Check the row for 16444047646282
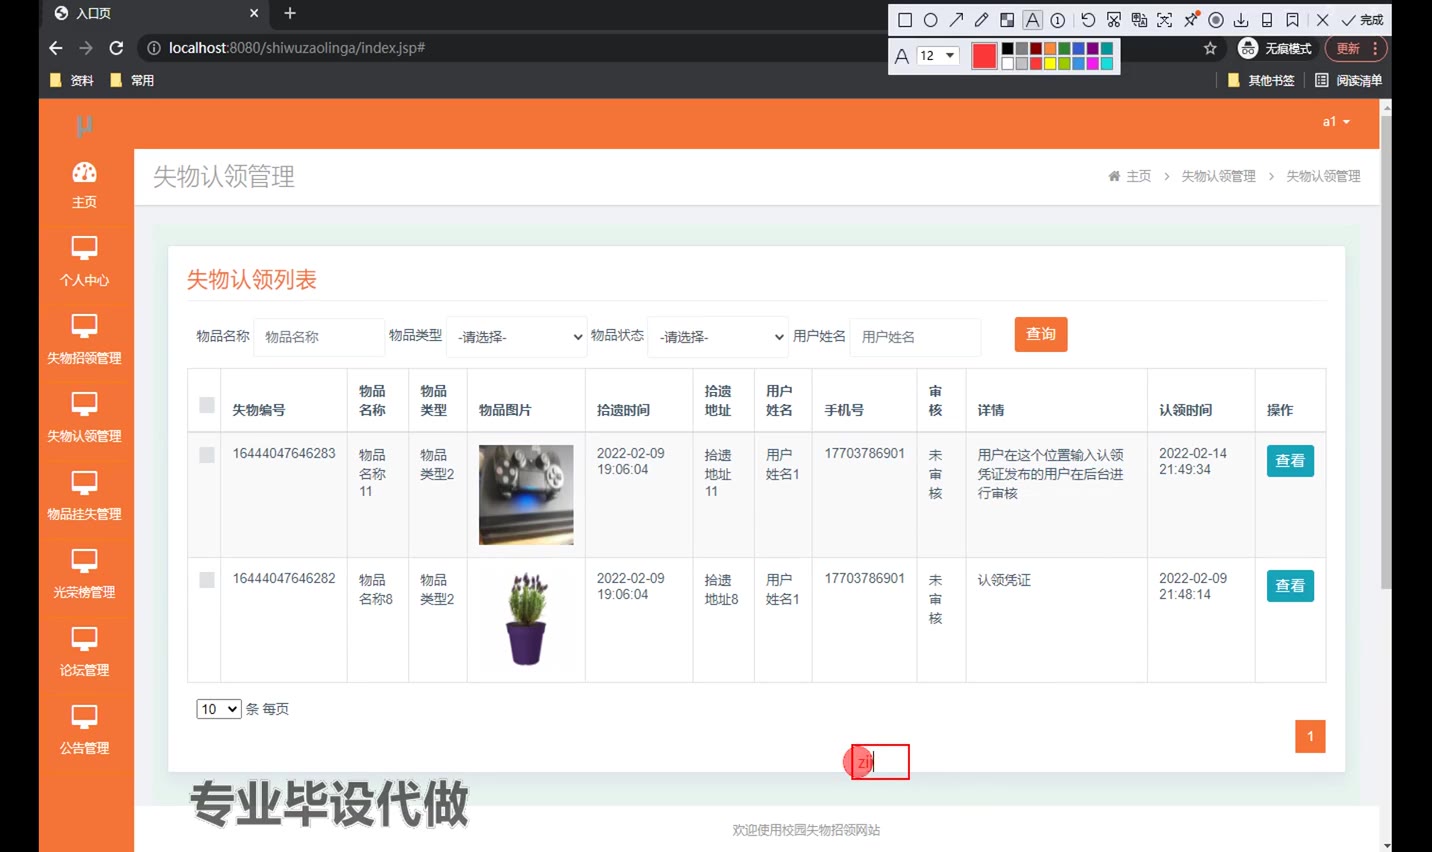This screenshot has width=1432, height=852. pos(207,580)
